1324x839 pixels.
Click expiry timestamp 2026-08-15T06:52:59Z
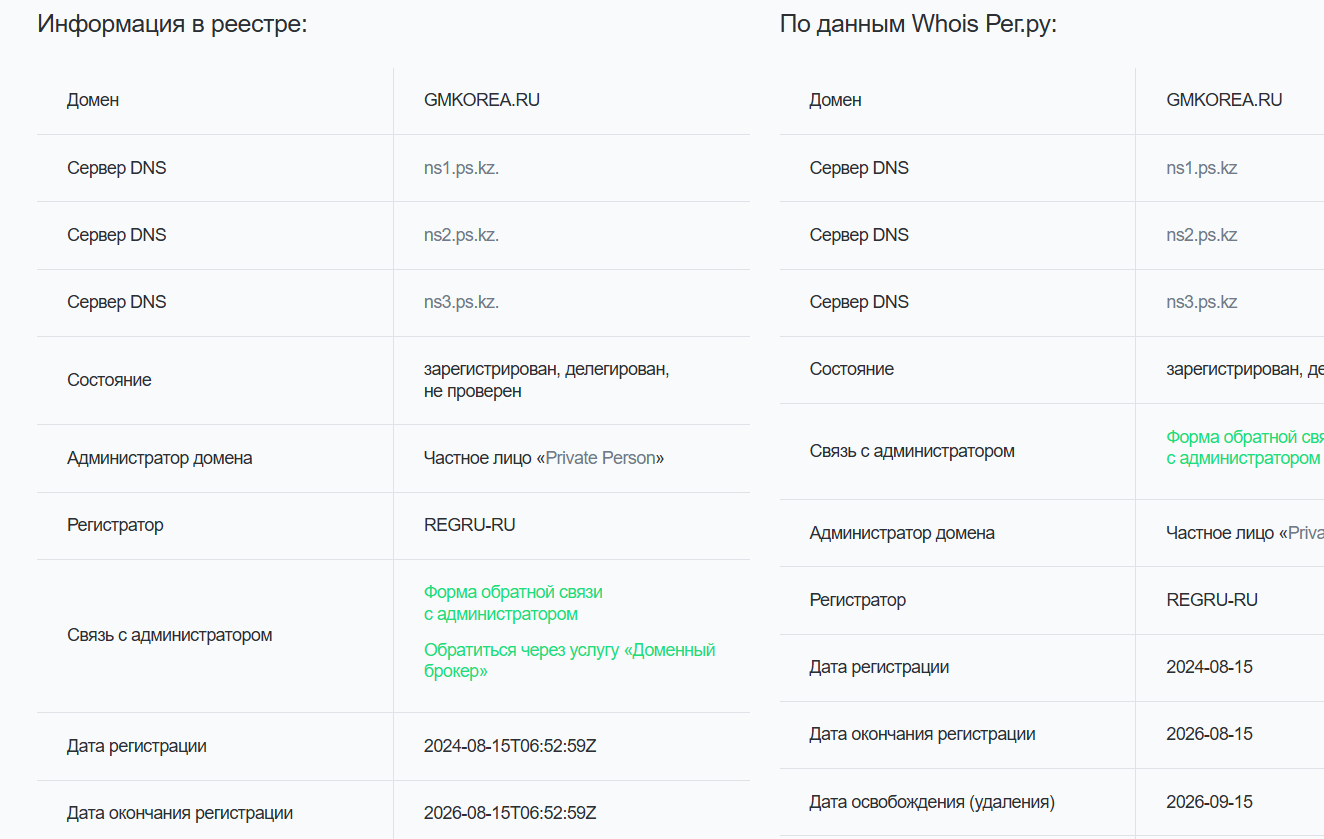509,813
